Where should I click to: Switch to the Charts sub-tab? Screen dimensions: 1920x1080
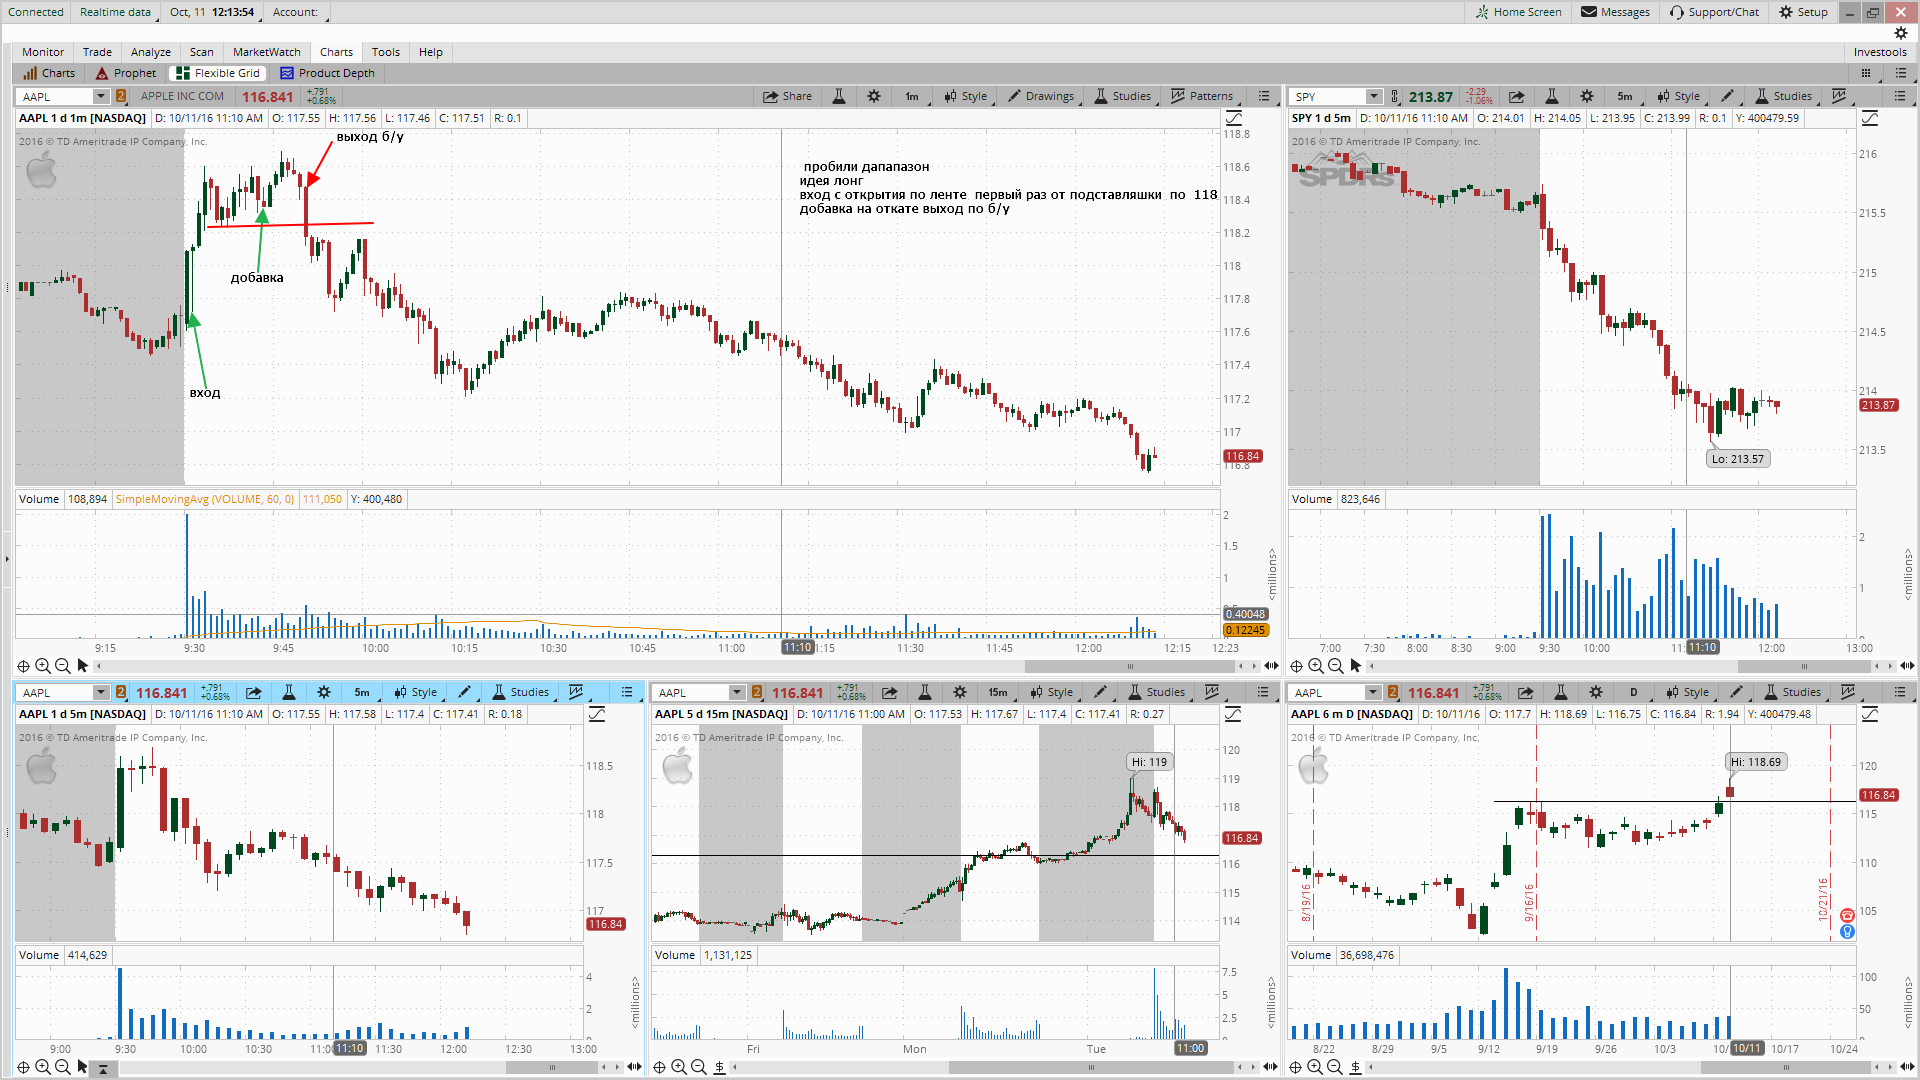pyautogui.click(x=49, y=73)
